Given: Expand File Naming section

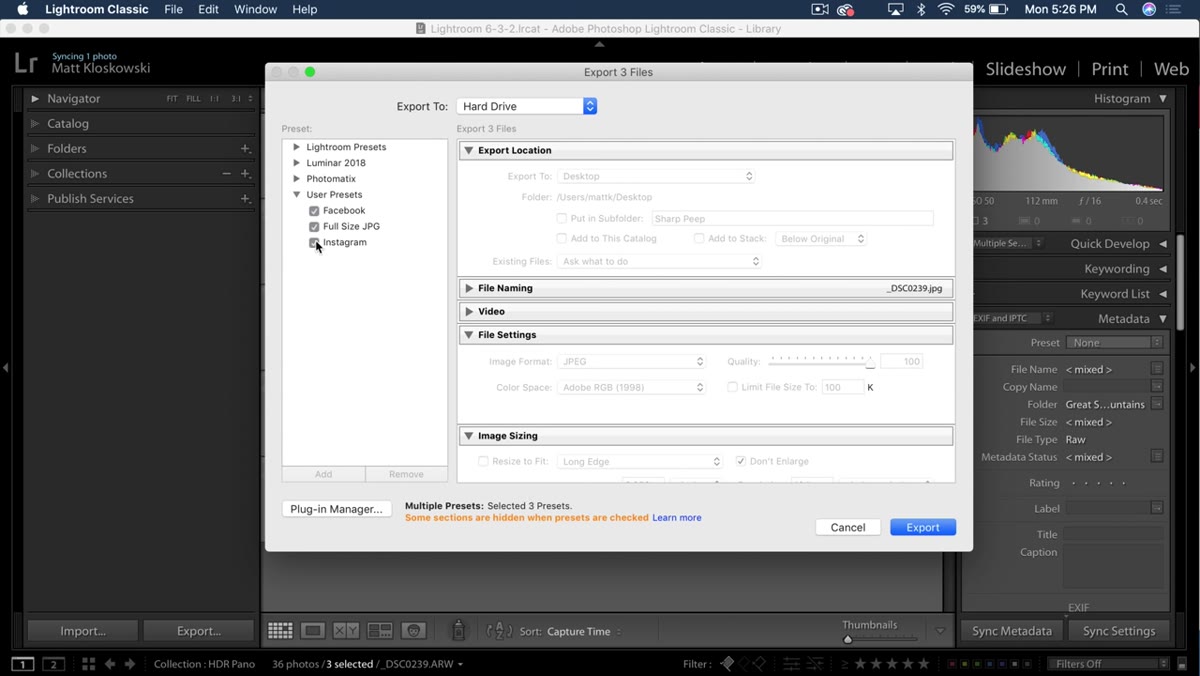Looking at the screenshot, I should pos(469,288).
